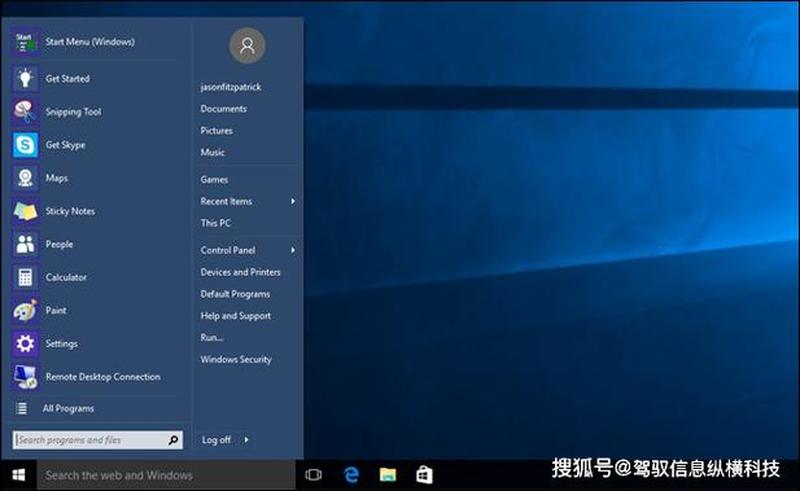
Task: Select the Games menu entry
Action: [x=214, y=180]
